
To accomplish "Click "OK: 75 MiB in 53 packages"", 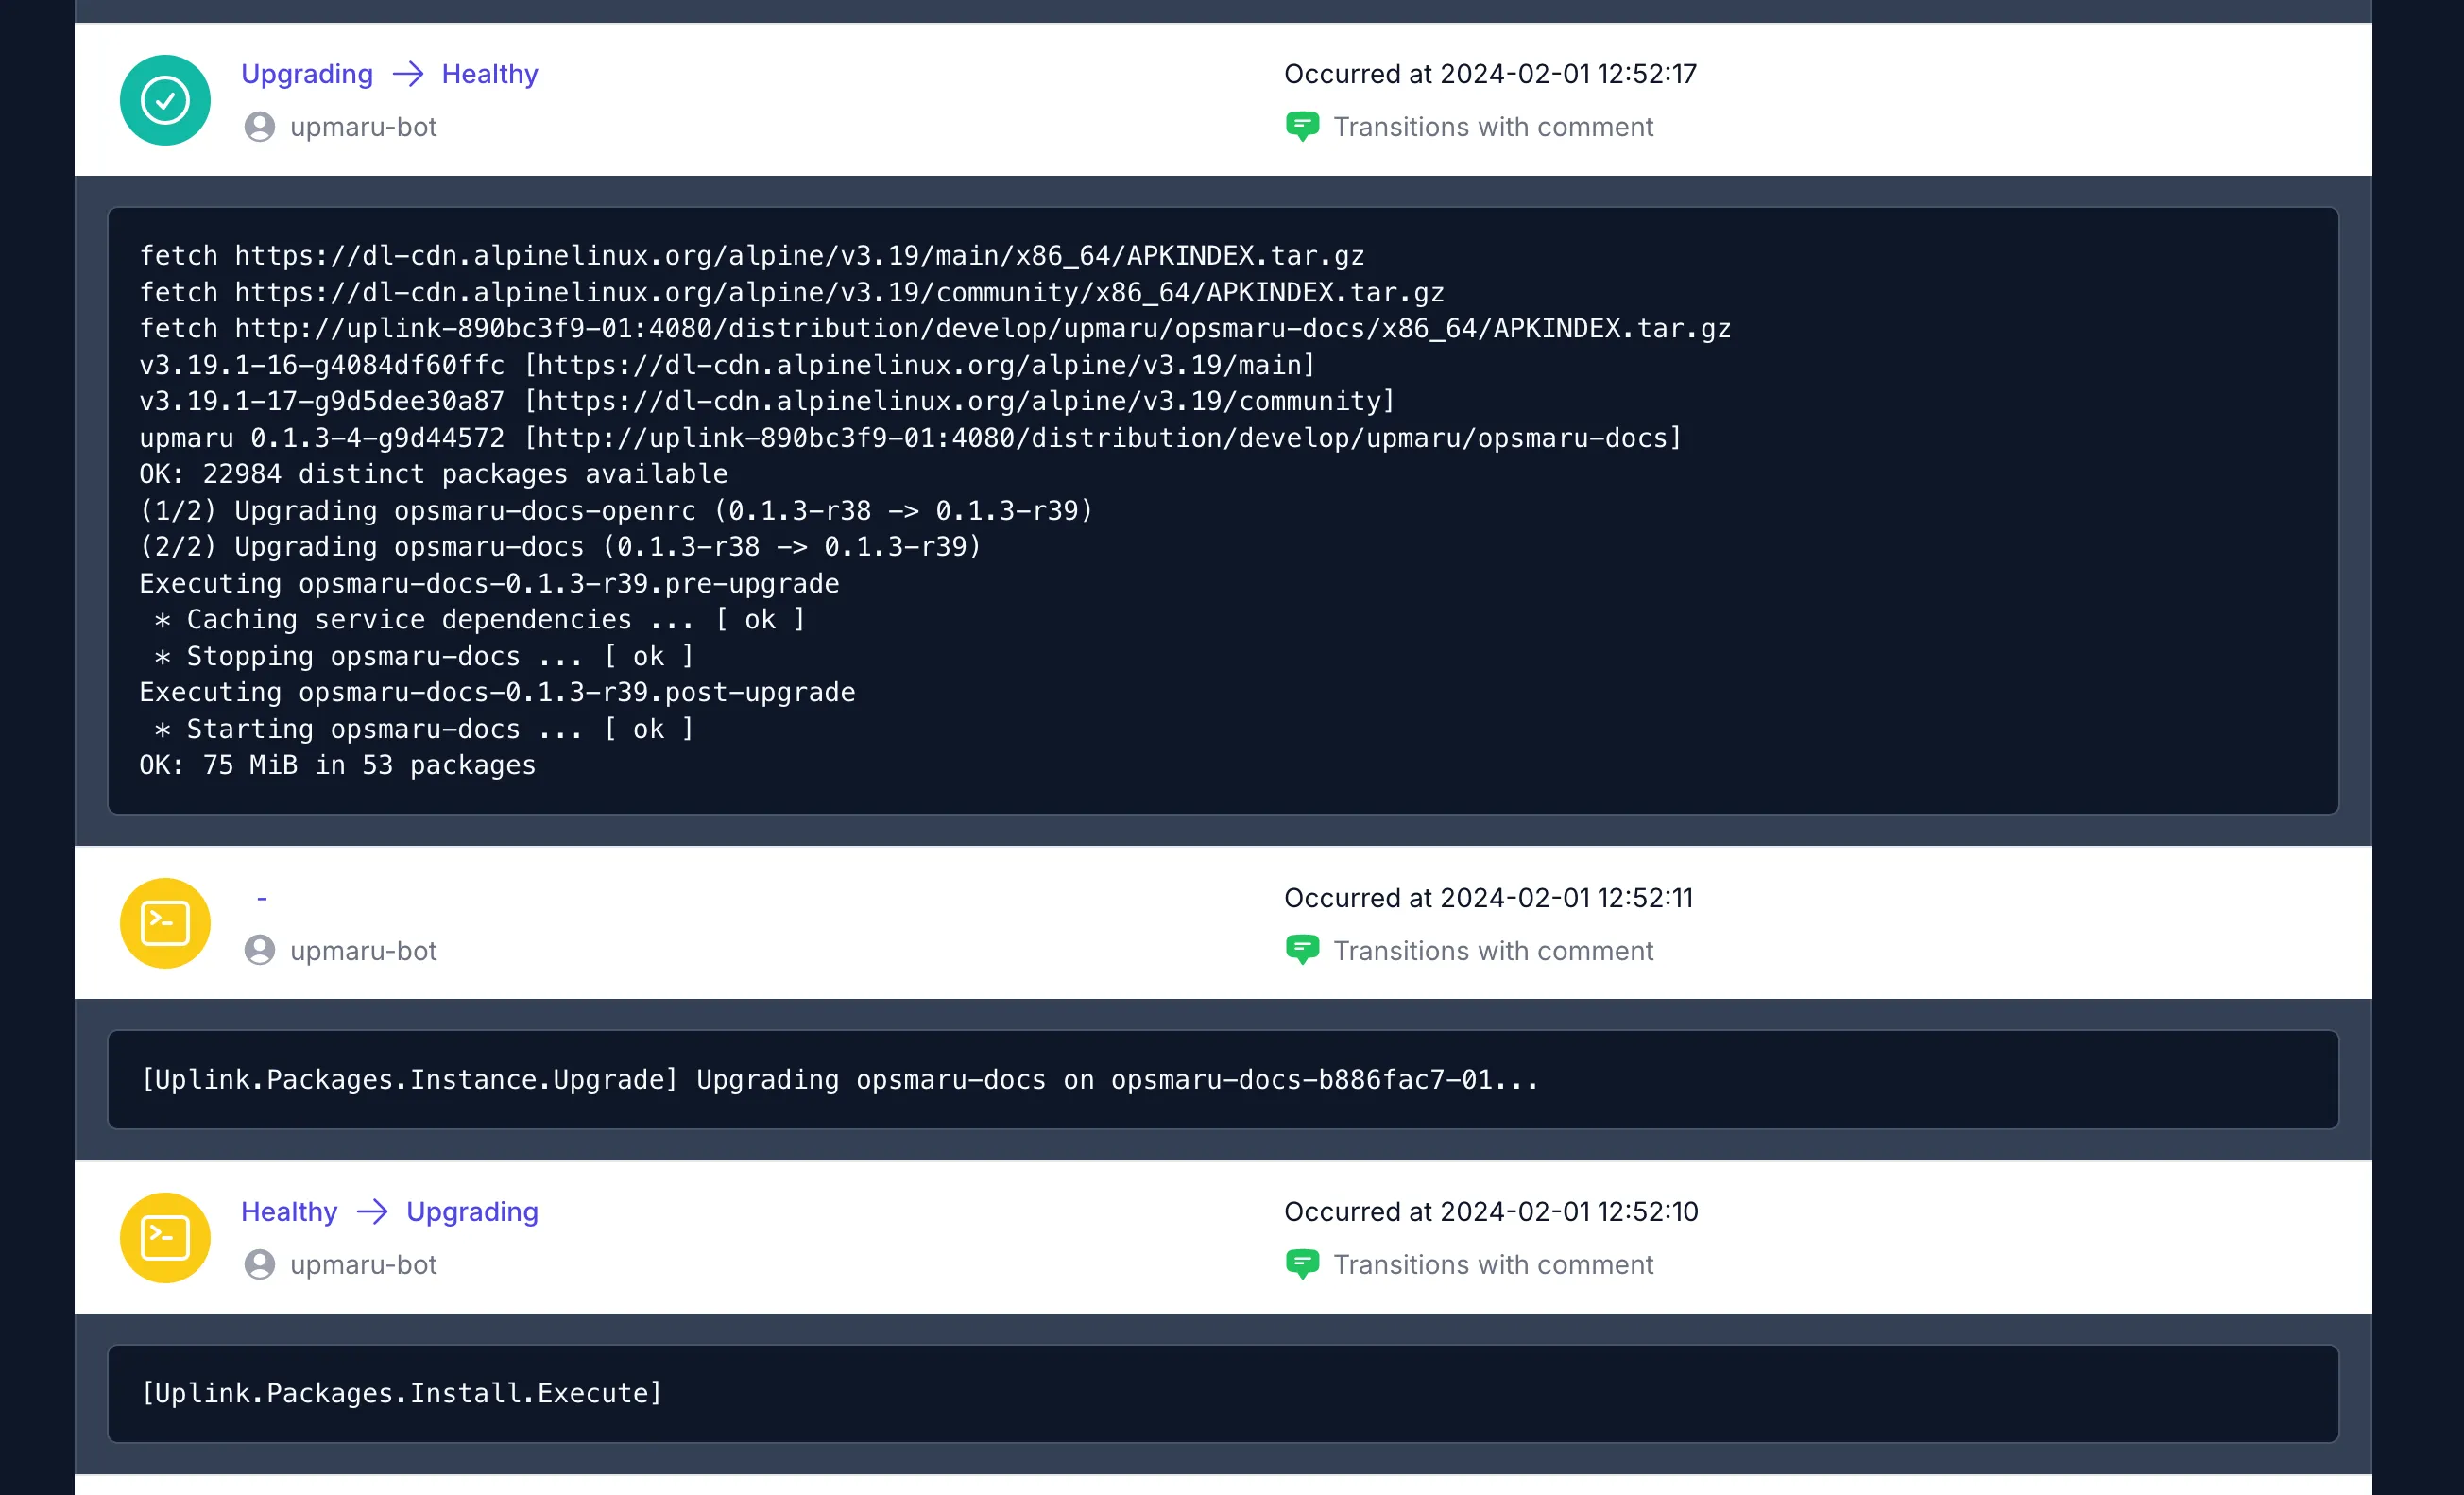I will click(337, 765).
